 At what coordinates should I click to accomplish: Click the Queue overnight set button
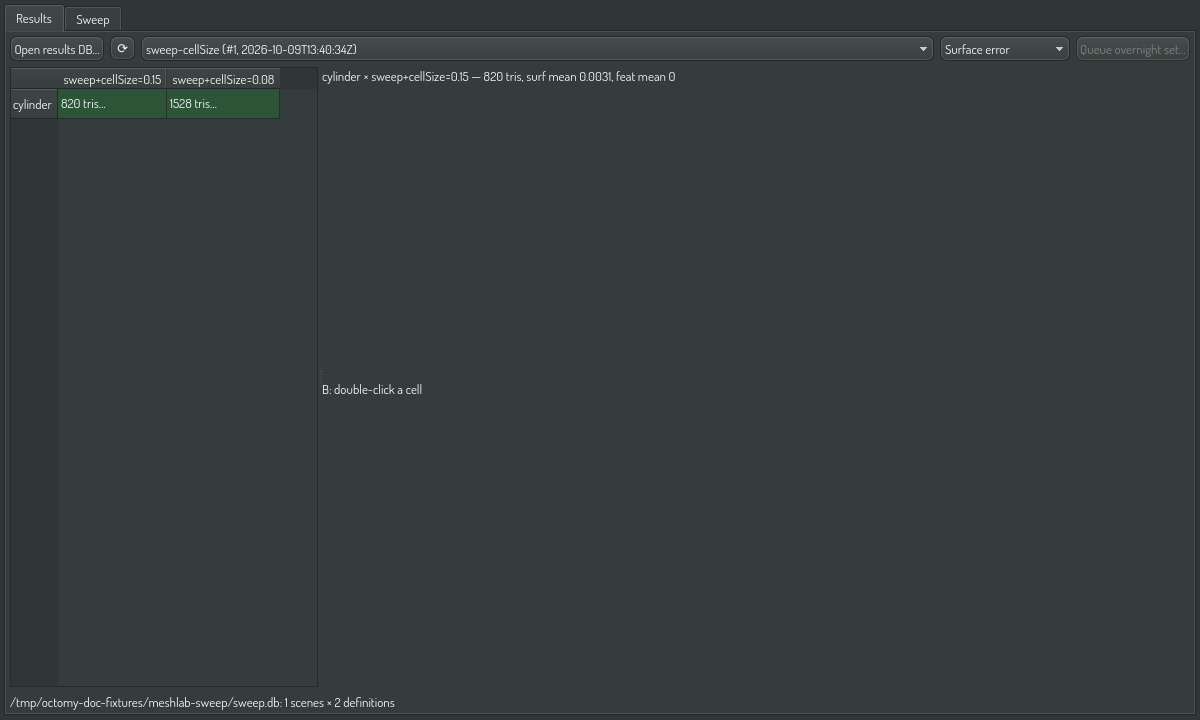[x=1133, y=49]
